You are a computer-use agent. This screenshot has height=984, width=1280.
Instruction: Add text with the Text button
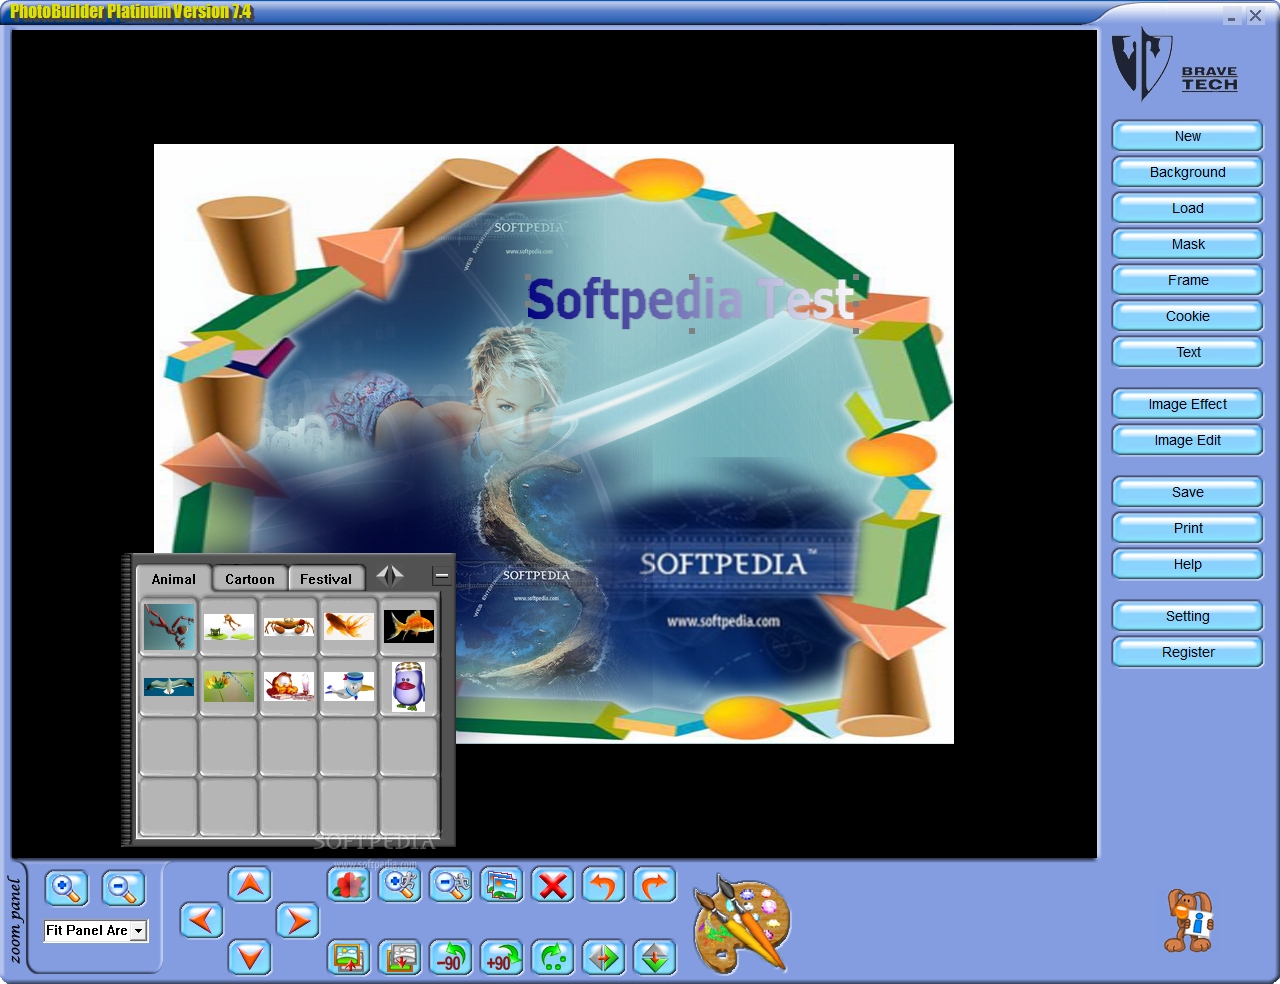pyautogui.click(x=1188, y=352)
